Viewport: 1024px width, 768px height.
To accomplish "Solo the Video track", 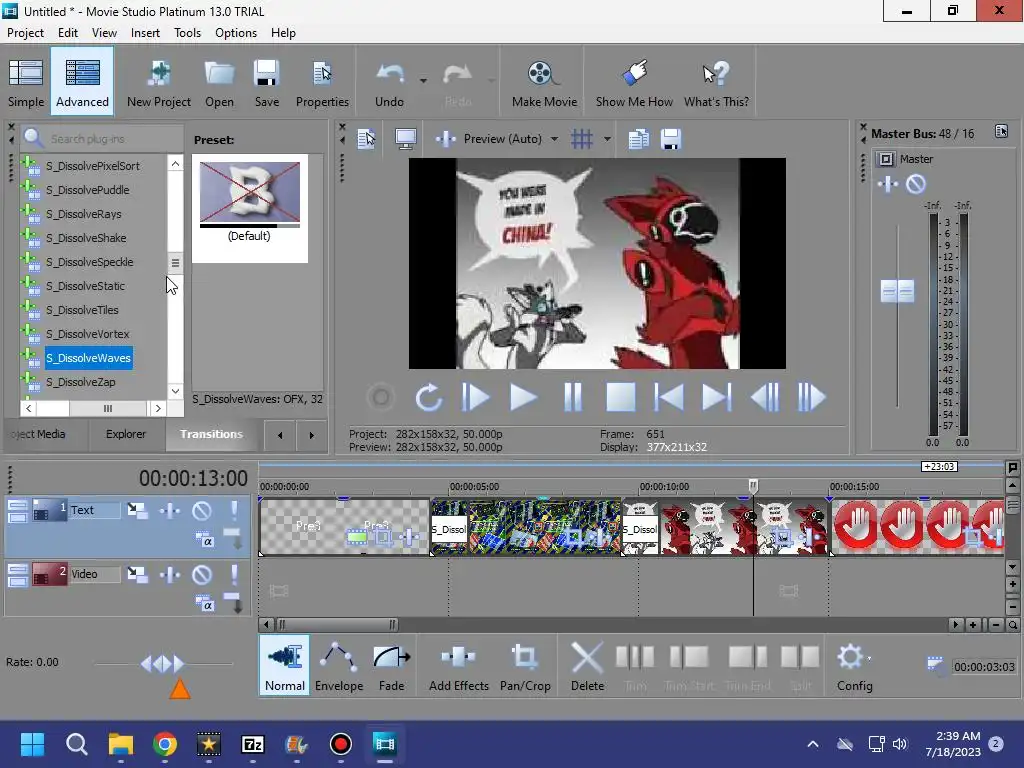I will (x=234, y=574).
